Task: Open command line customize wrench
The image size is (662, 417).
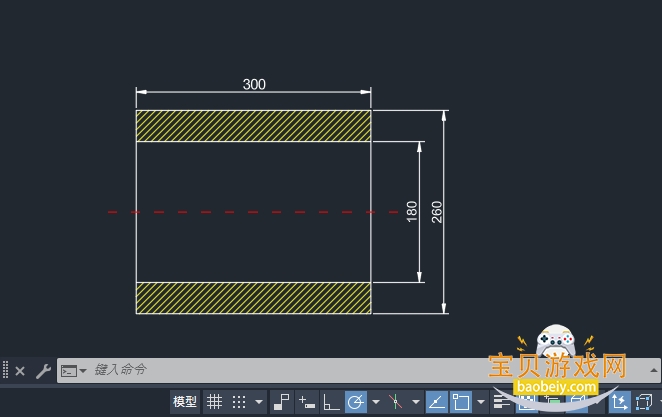Action: 43,371
